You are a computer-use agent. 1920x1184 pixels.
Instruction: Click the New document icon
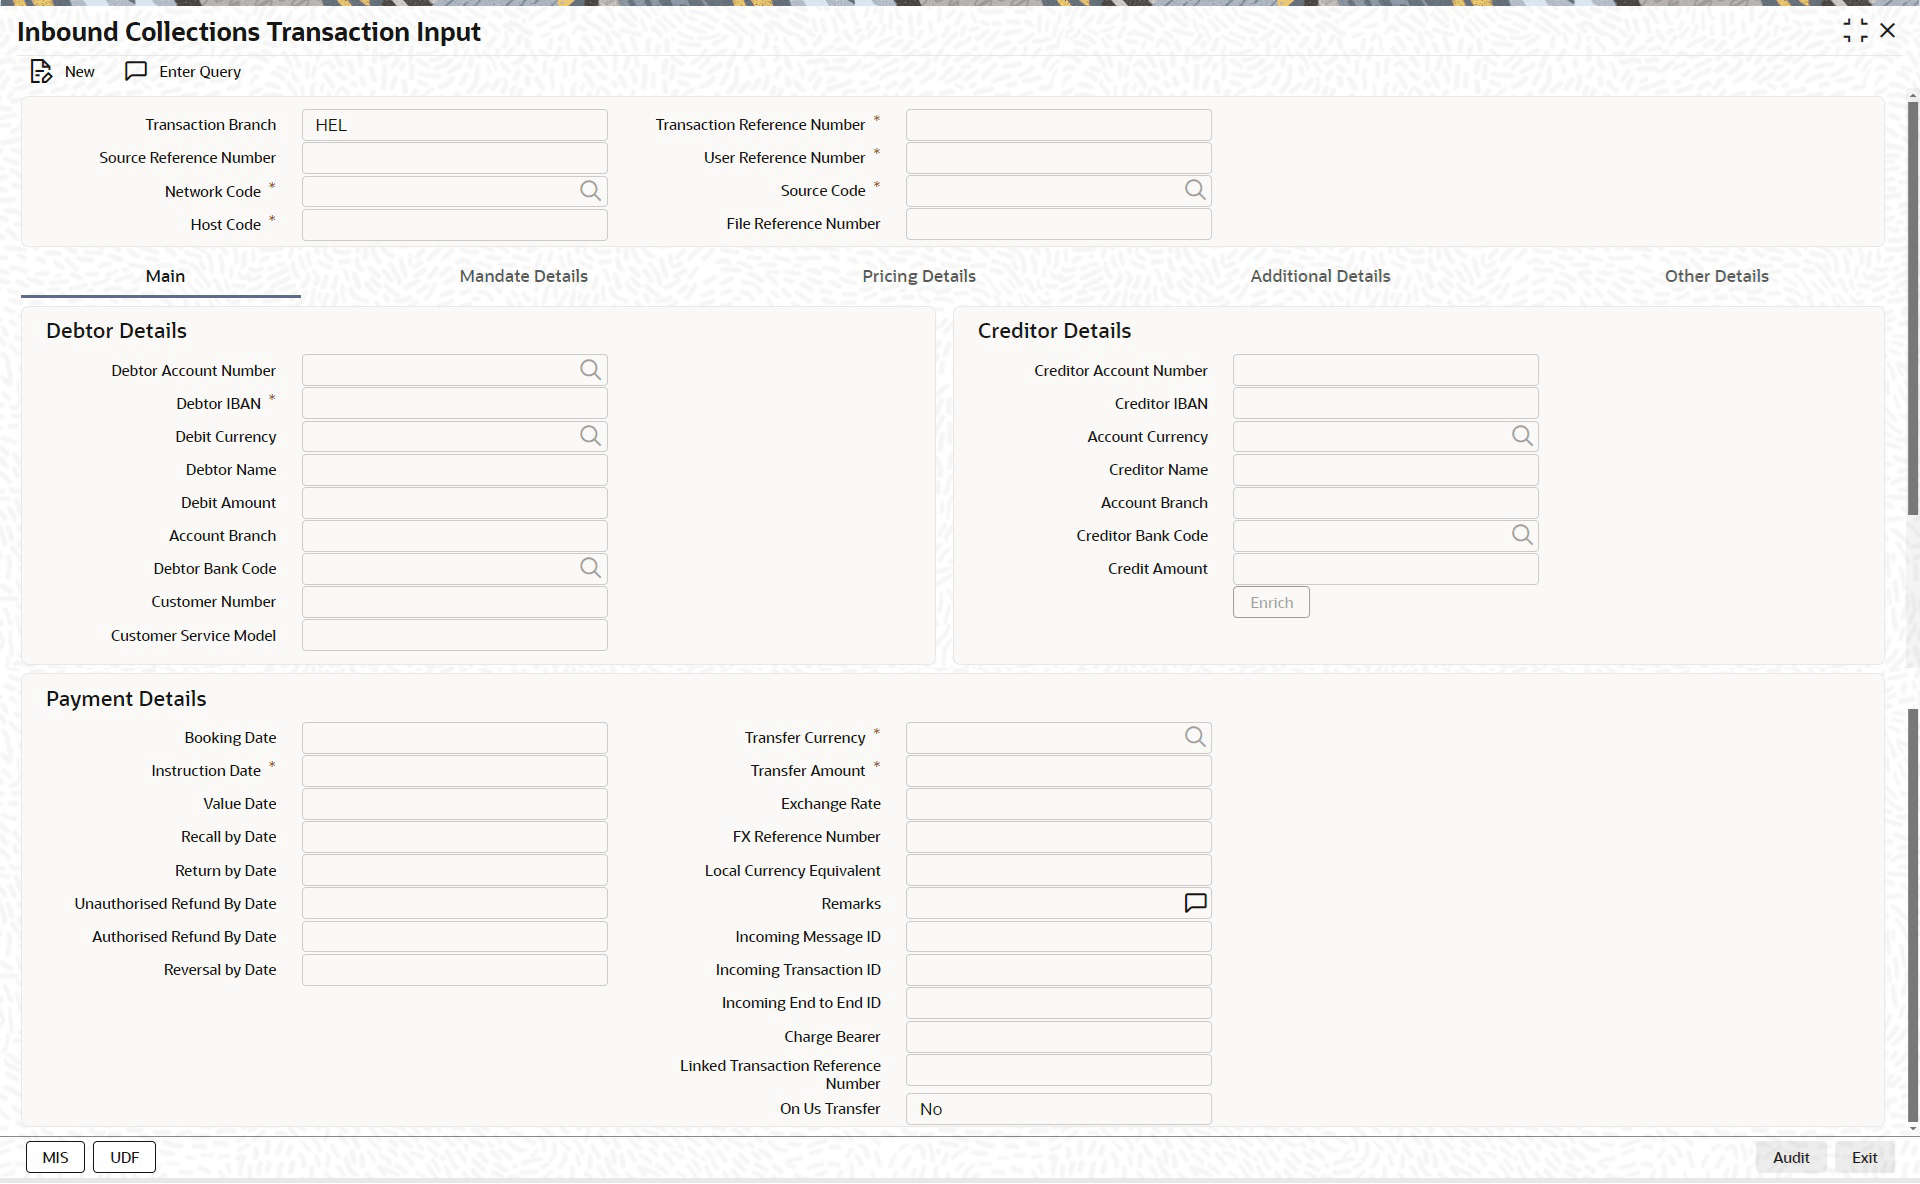[x=40, y=72]
